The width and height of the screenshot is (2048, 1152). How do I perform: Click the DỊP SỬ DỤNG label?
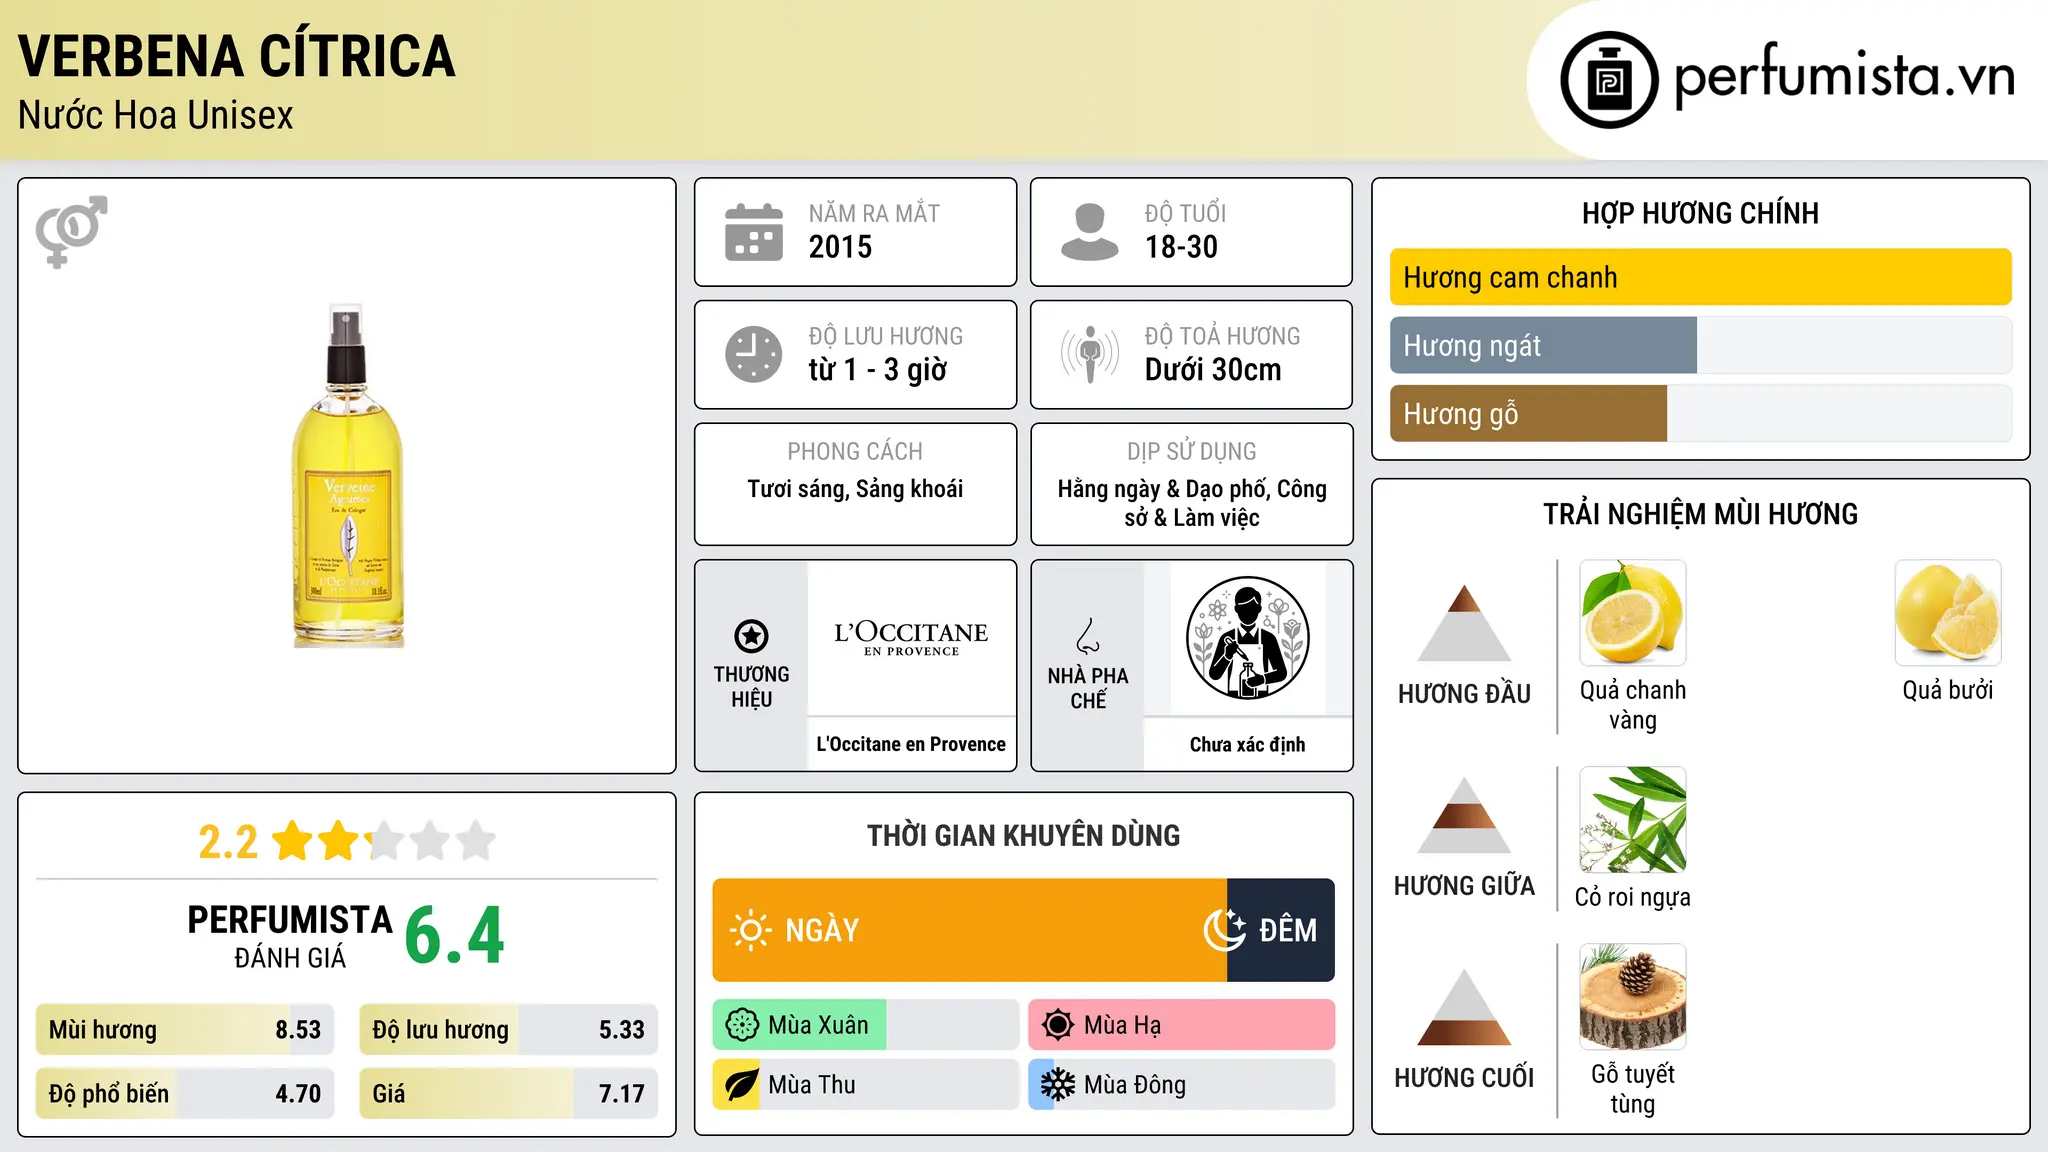point(1192,451)
